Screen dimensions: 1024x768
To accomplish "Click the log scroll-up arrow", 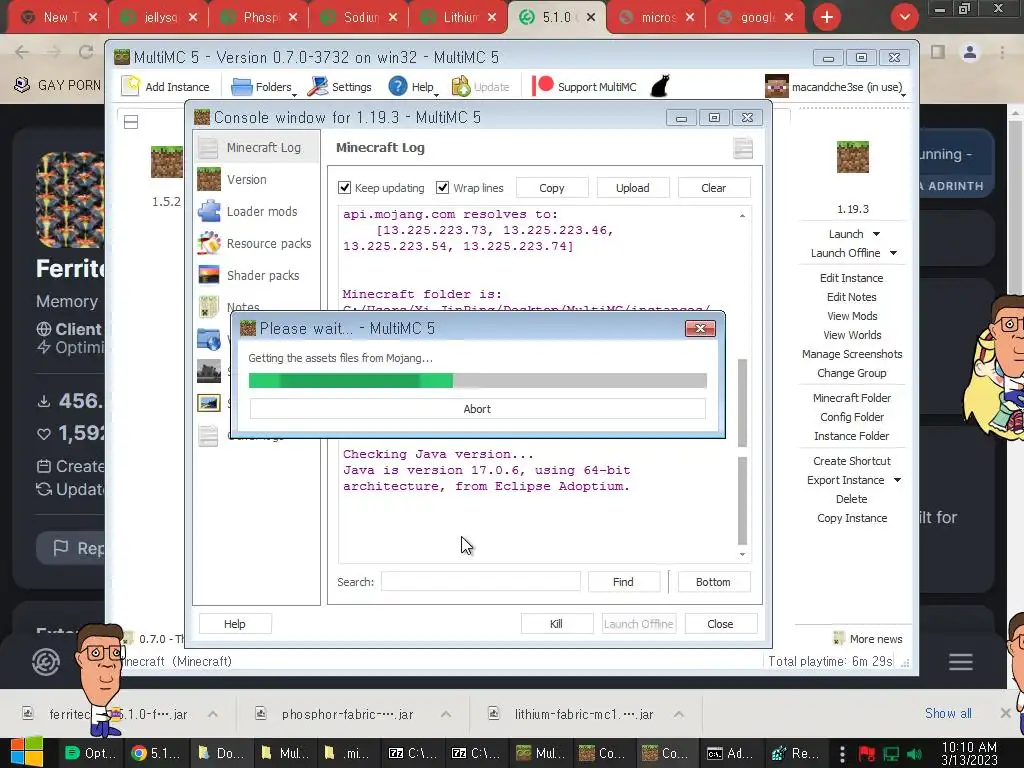I will (743, 216).
